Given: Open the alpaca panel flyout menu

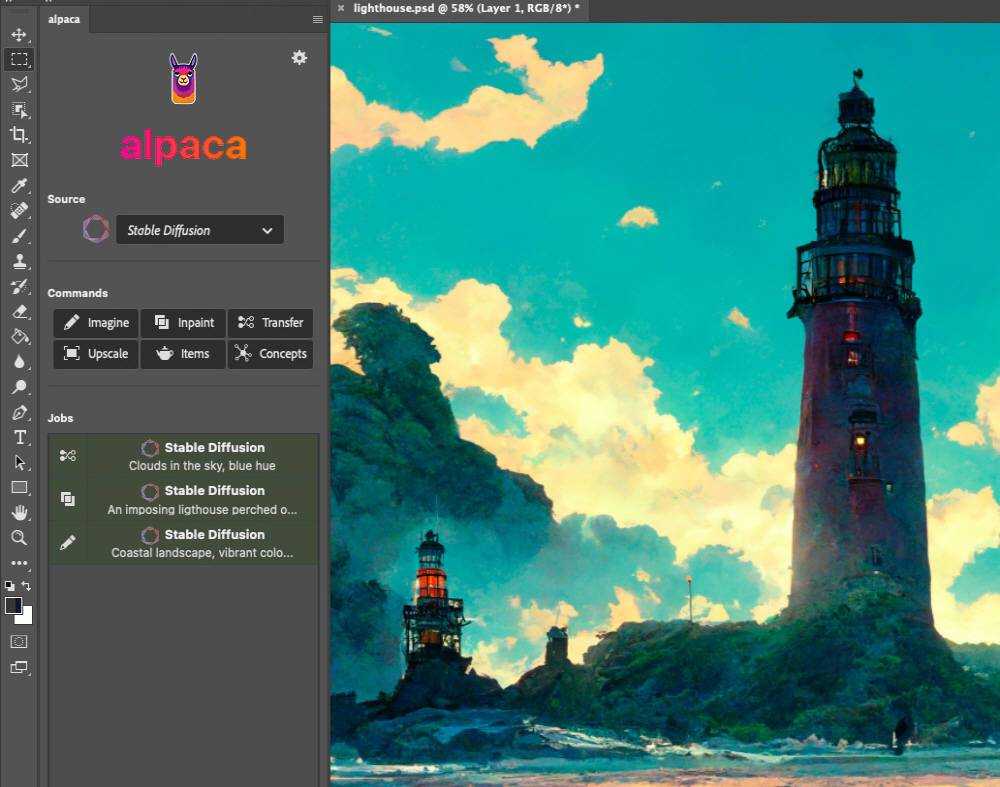Looking at the screenshot, I should 317,19.
